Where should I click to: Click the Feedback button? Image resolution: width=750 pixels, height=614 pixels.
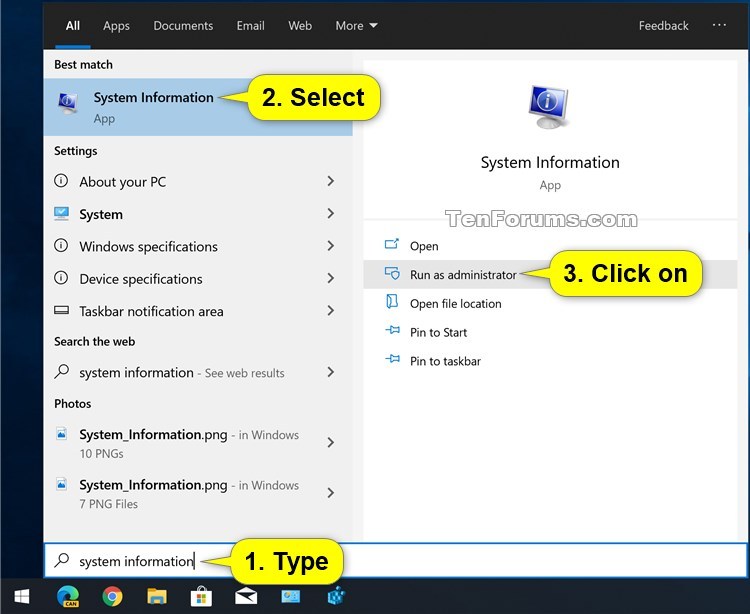(663, 25)
